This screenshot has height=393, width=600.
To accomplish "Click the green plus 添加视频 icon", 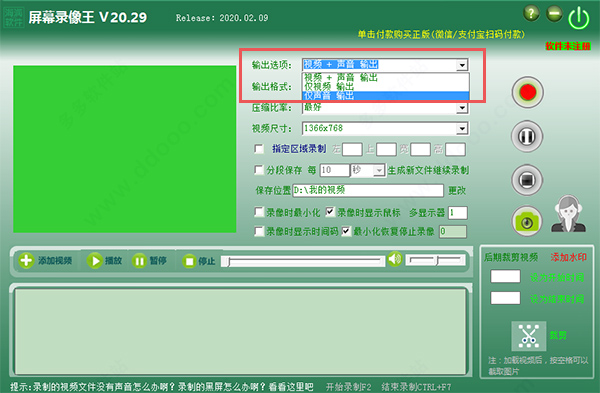I will pyautogui.click(x=26, y=261).
